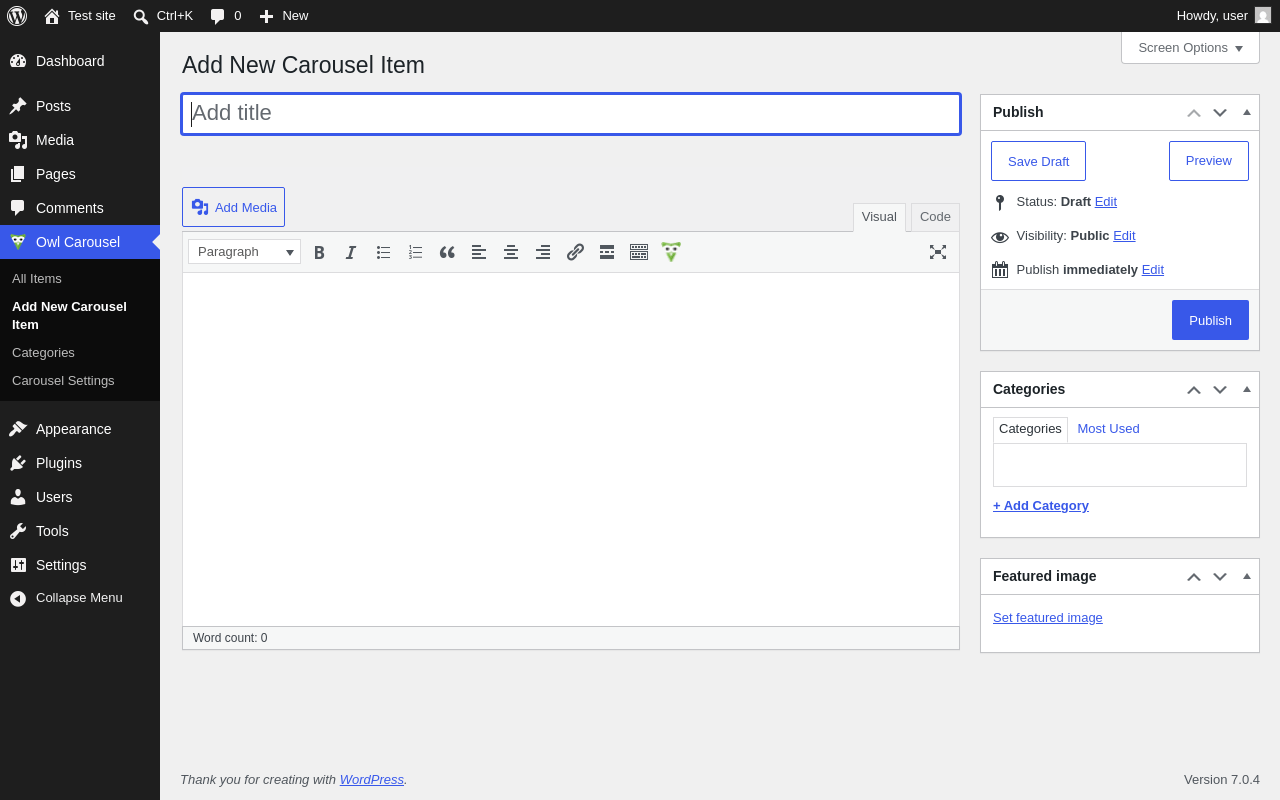1280x800 pixels.
Task: Insert the Read More tag
Action: click(607, 252)
